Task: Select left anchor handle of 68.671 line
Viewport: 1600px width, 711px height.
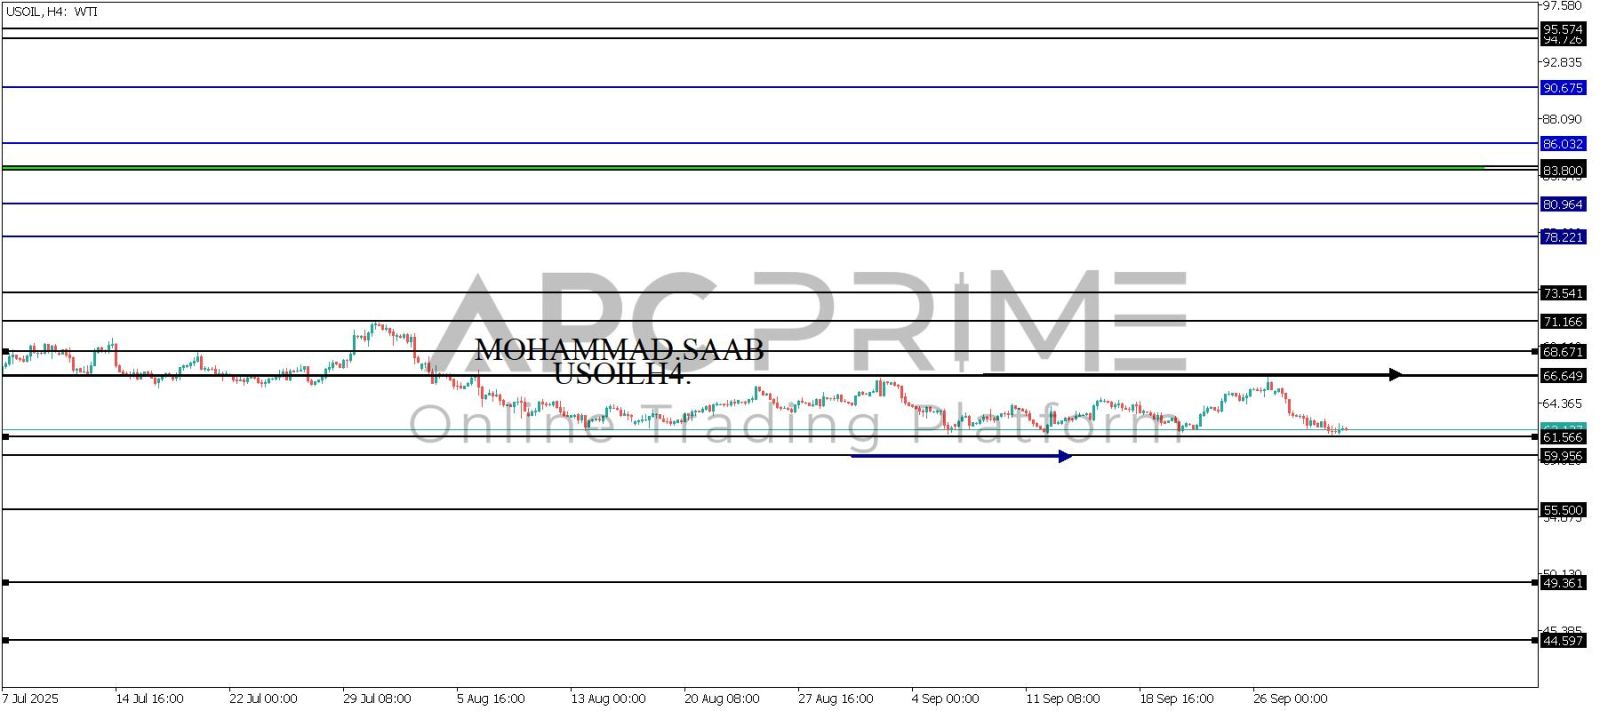Action: tap(6, 352)
